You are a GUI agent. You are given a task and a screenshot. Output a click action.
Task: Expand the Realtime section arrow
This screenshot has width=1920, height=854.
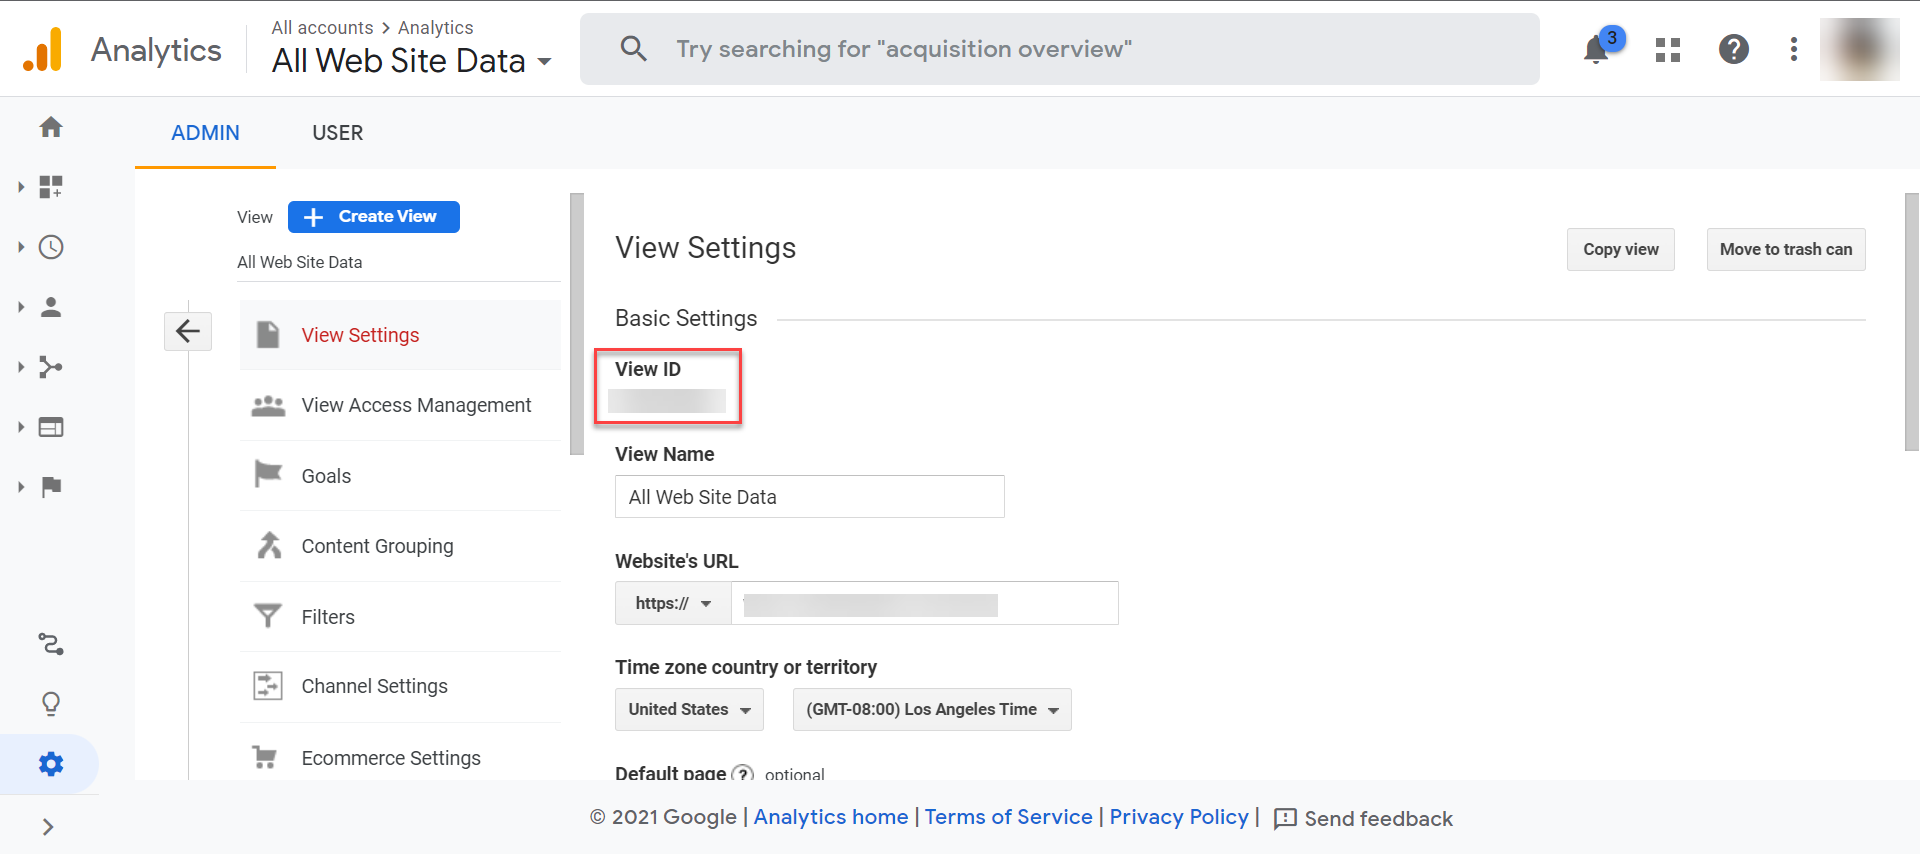21,247
